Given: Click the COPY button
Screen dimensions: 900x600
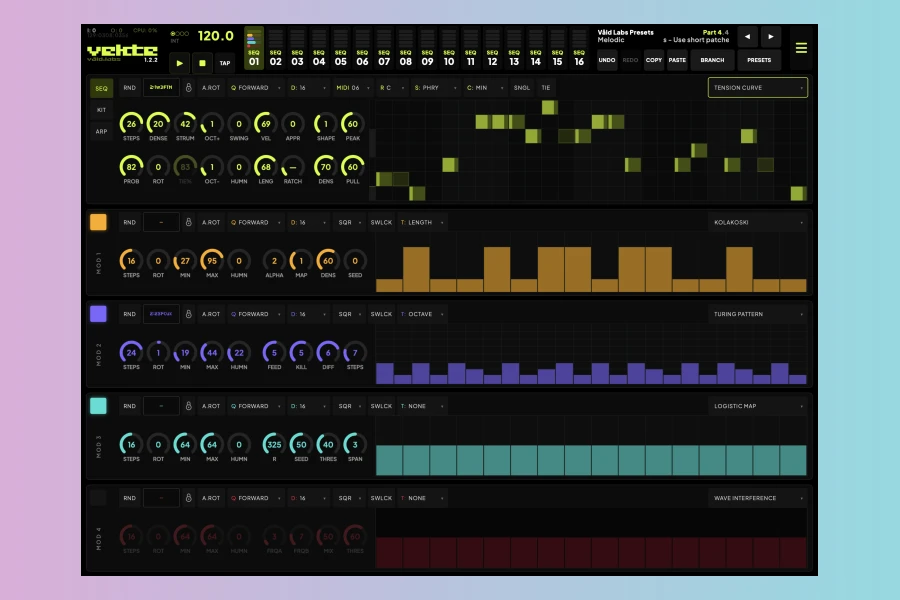Looking at the screenshot, I should [x=653, y=60].
